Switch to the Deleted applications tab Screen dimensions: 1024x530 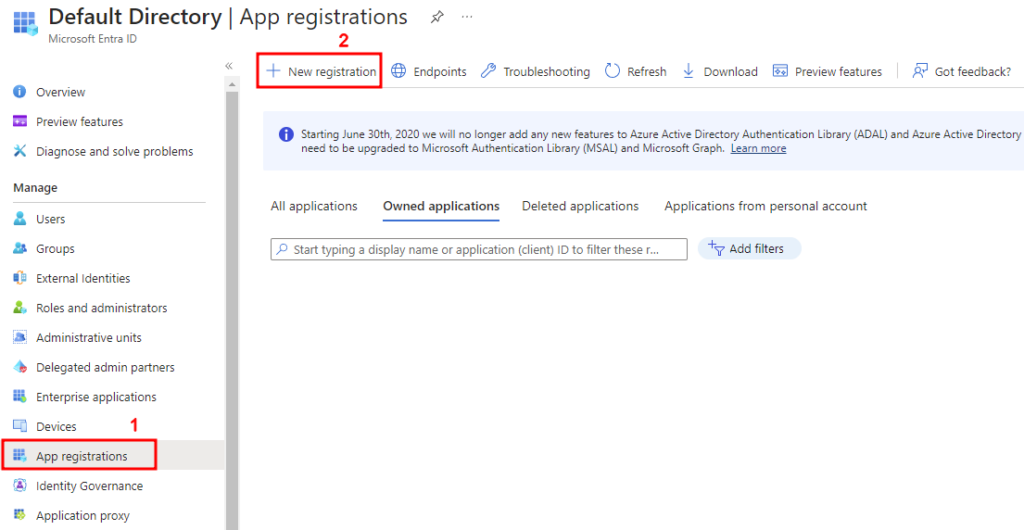click(580, 206)
